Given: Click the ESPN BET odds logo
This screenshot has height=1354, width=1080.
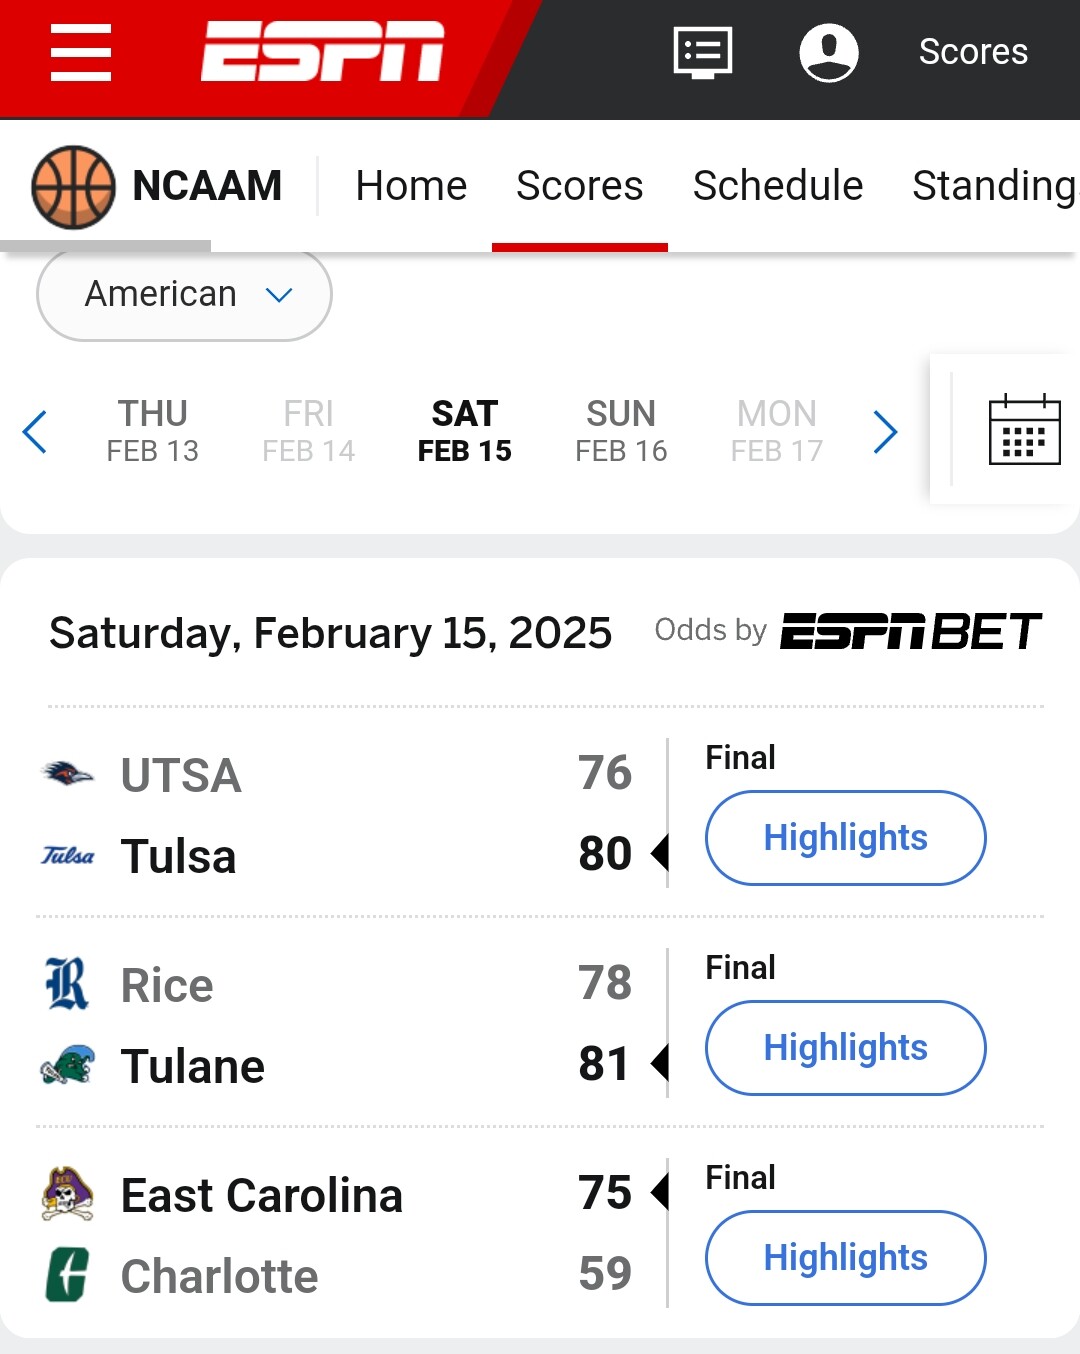Looking at the screenshot, I should [910, 632].
